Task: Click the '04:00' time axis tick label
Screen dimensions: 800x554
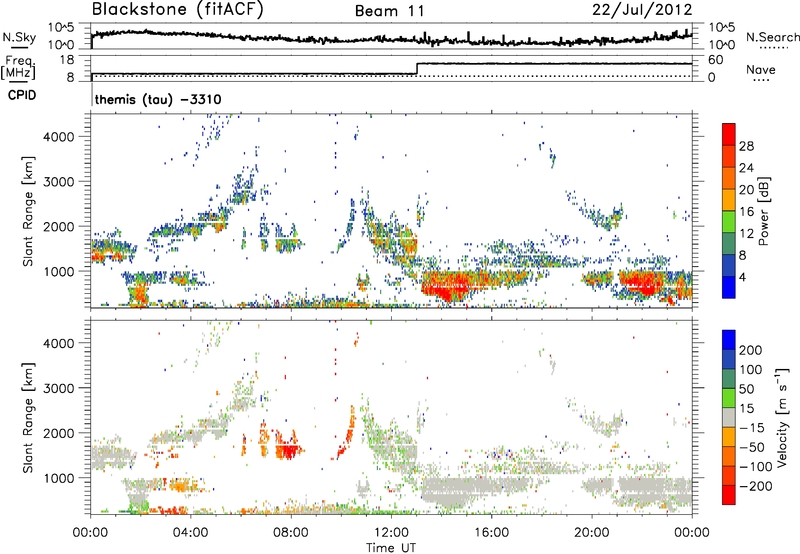Action: point(191,533)
